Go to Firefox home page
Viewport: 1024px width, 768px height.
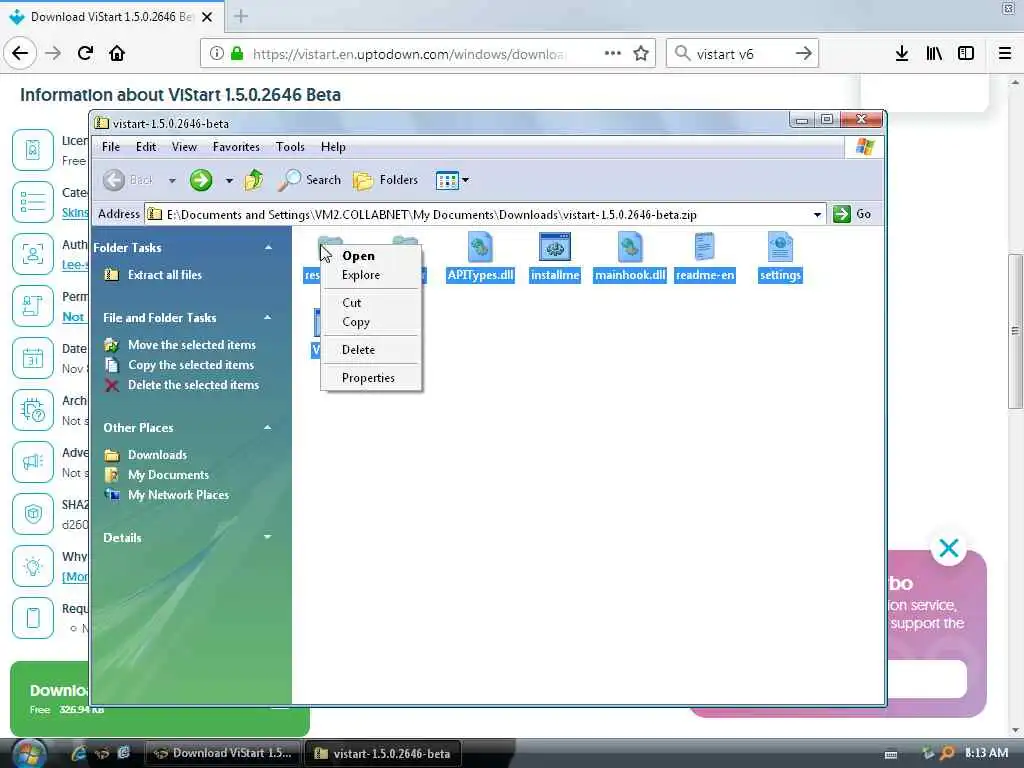click(x=117, y=54)
